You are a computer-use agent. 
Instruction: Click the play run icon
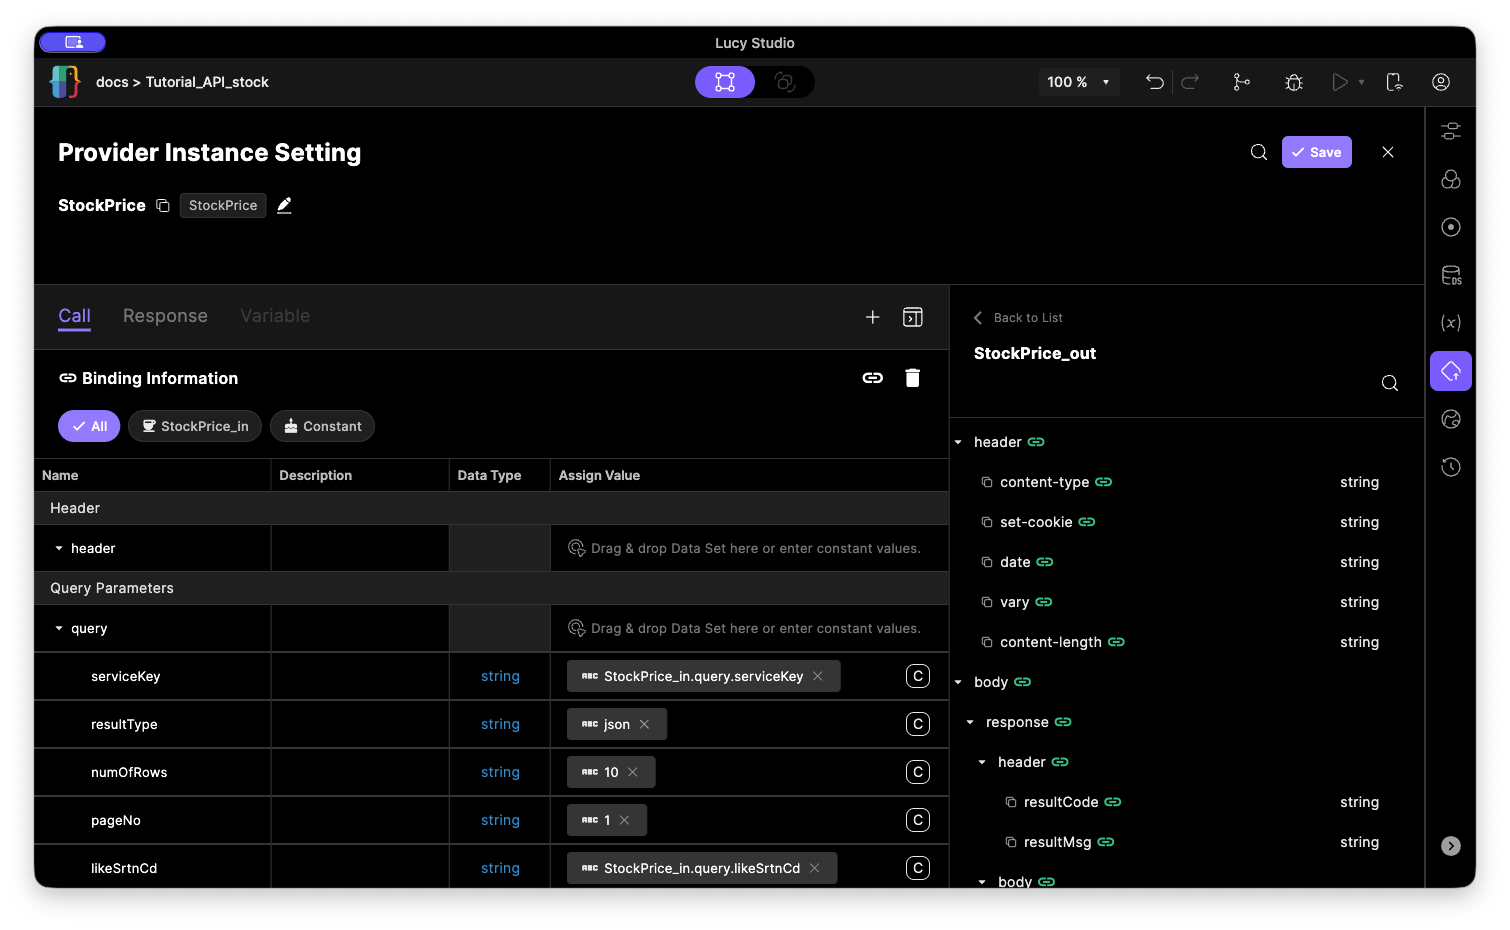[x=1340, y=82]
